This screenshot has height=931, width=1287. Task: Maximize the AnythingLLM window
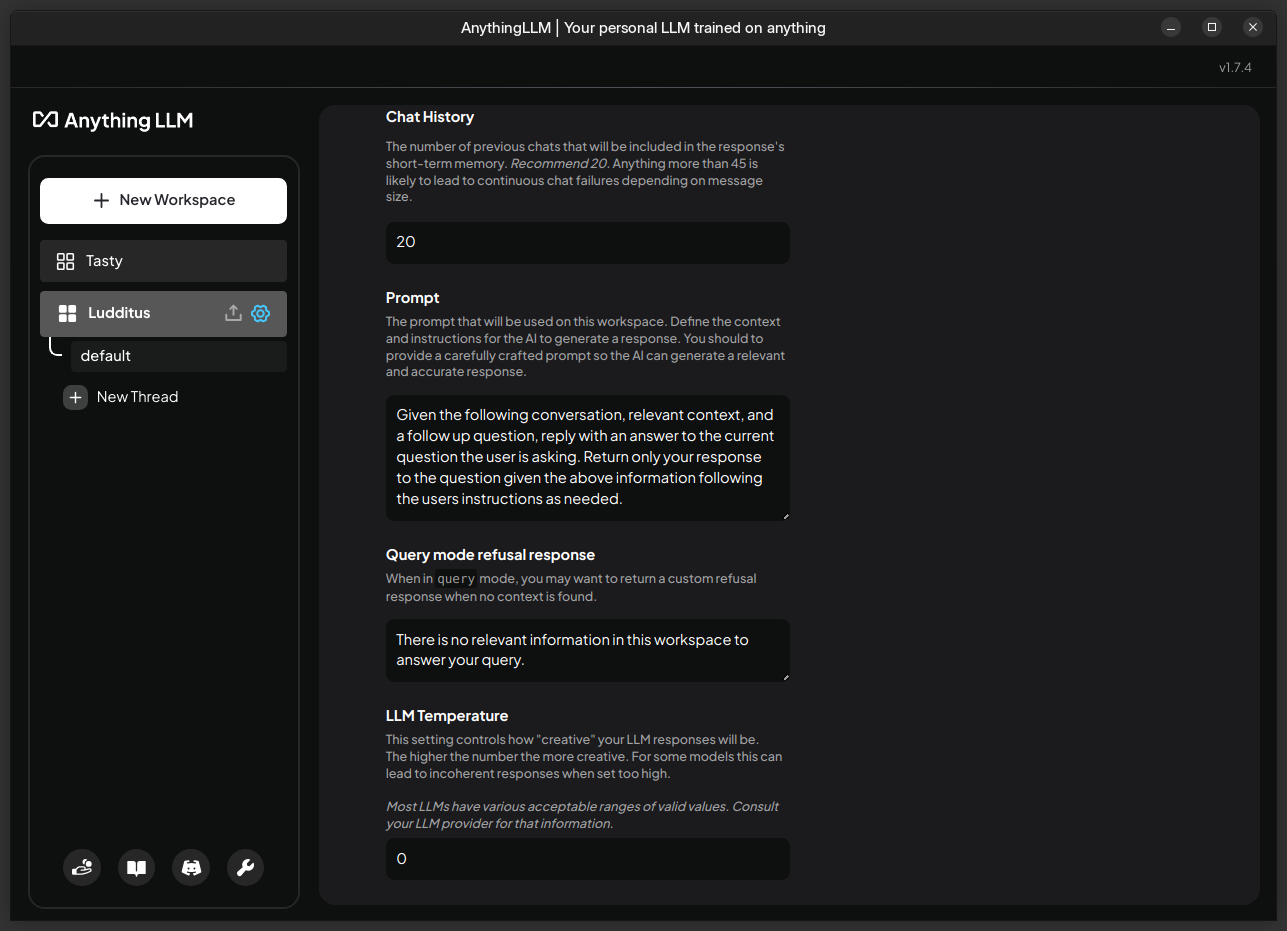coord(1212,27)
